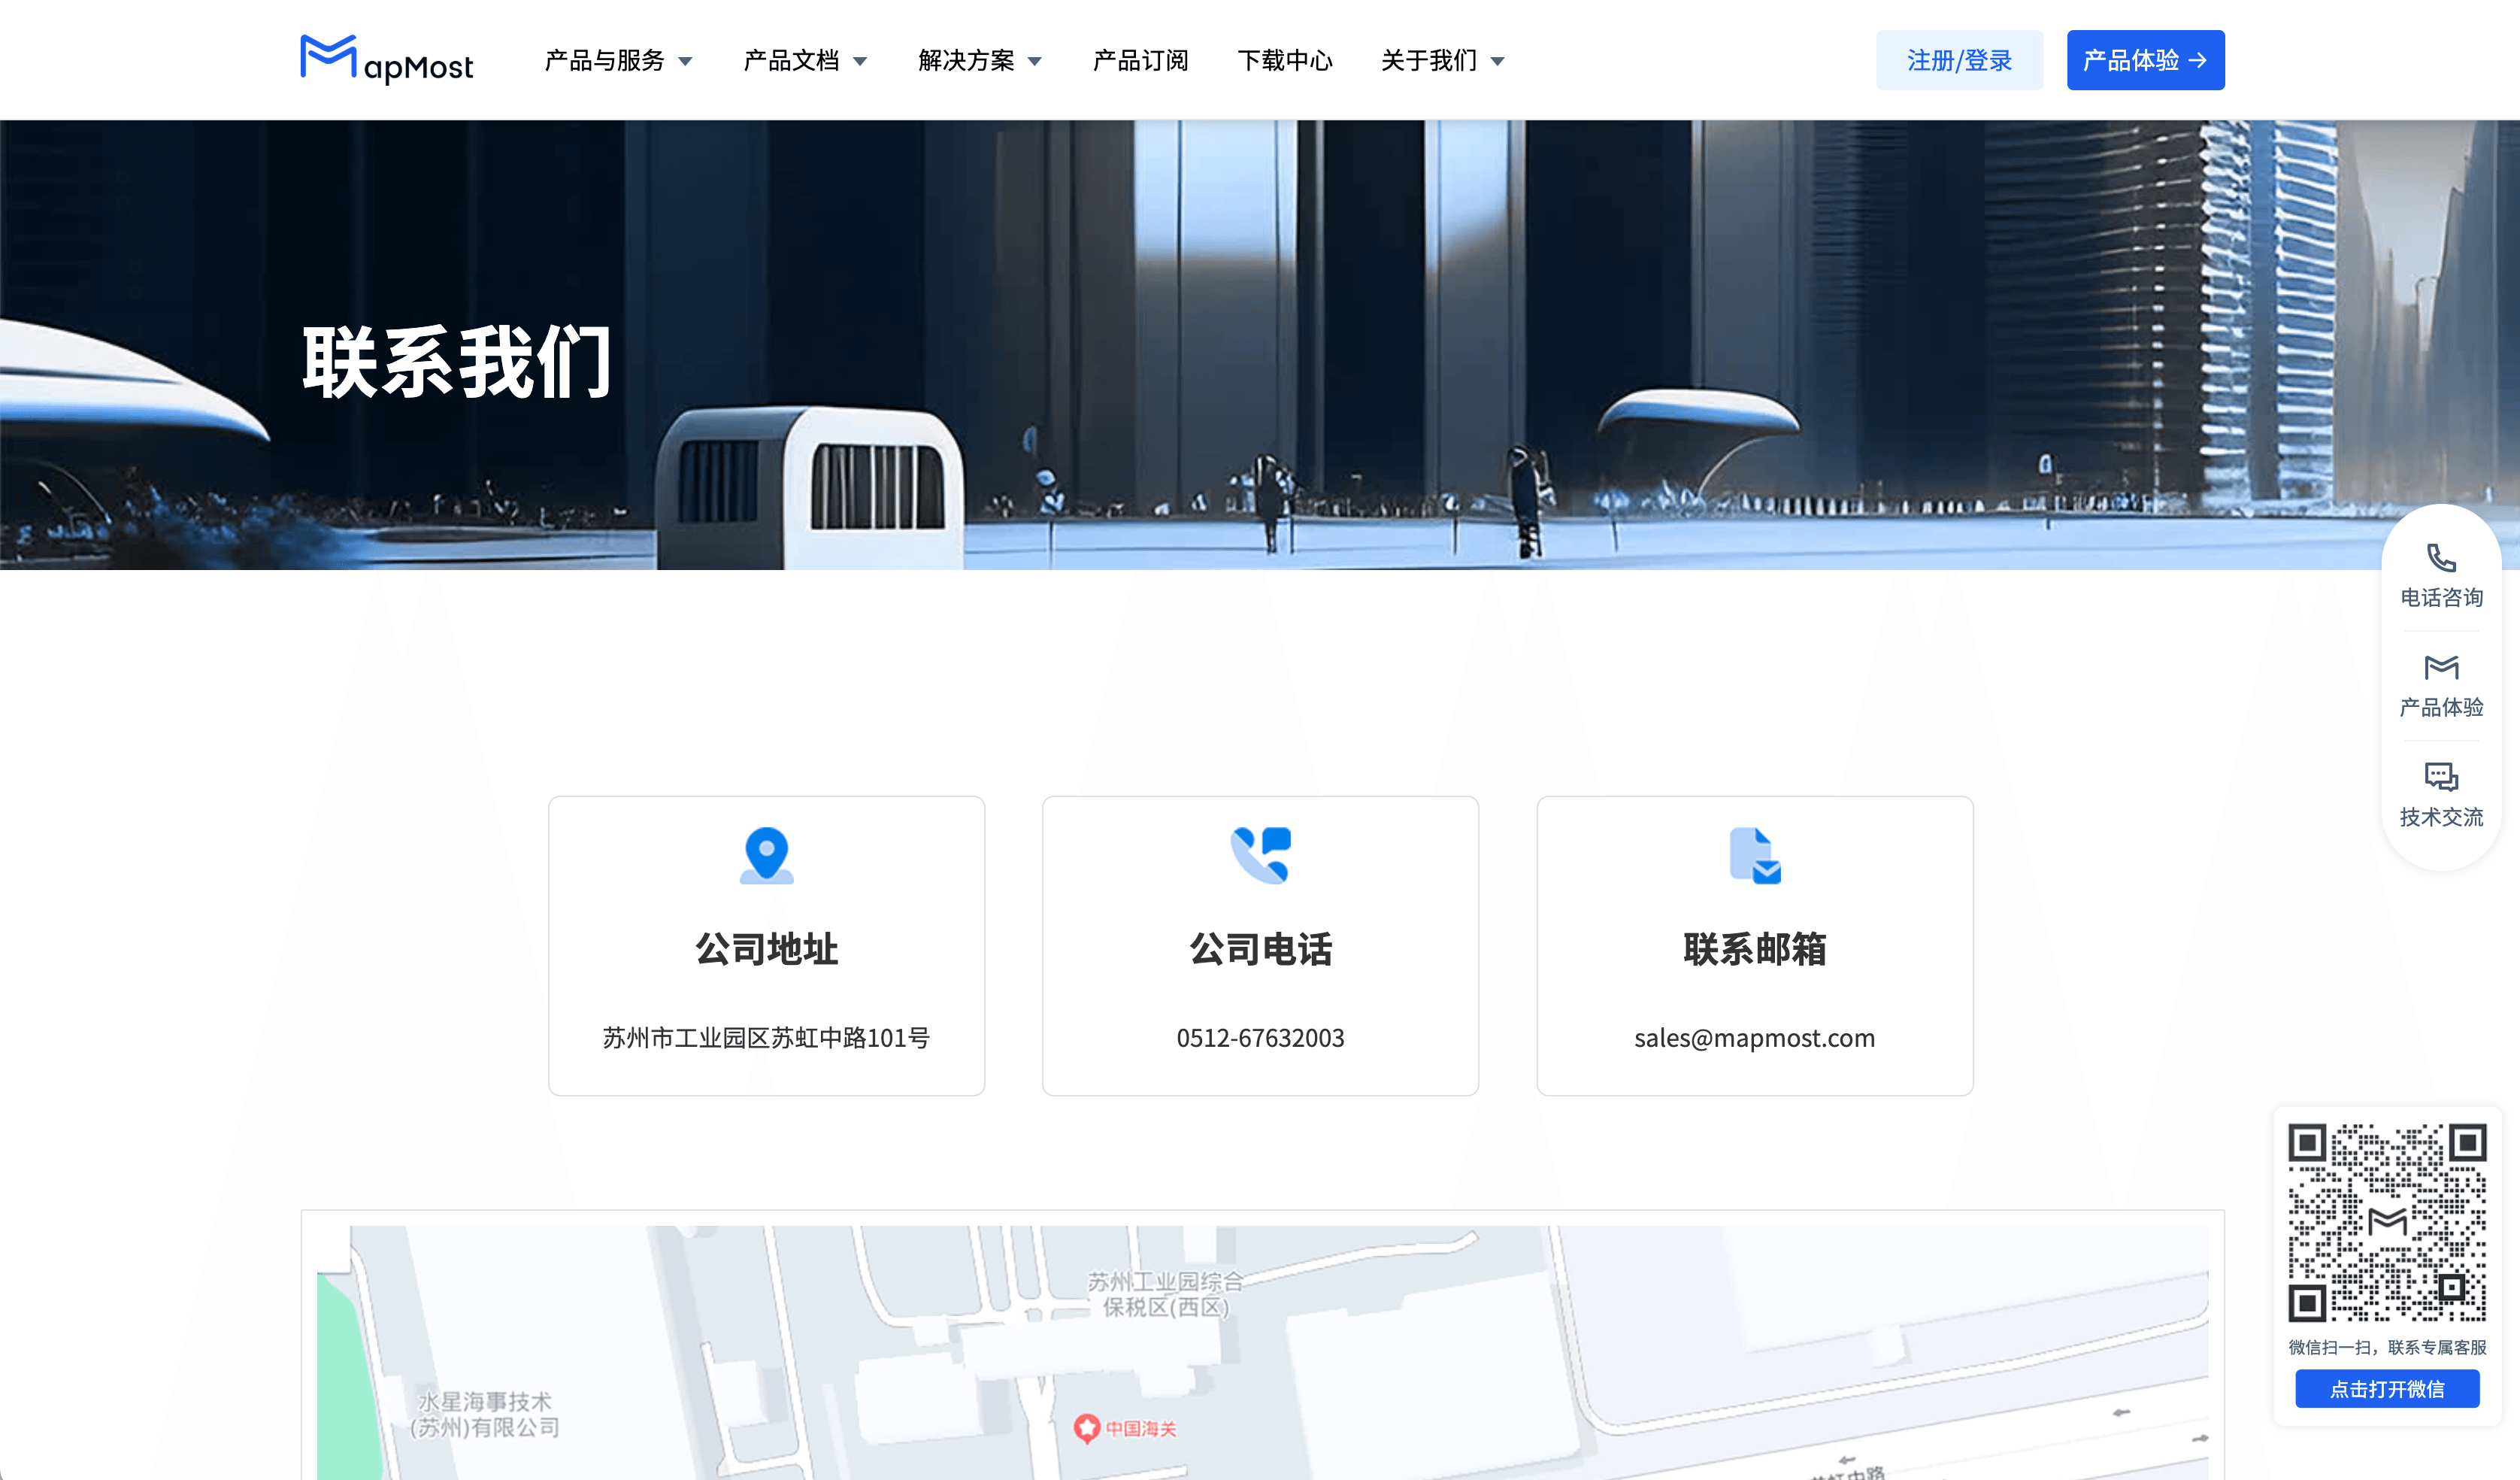
Task: Click the email document icon above 联系邮箱
Action: coord(1754,855)
